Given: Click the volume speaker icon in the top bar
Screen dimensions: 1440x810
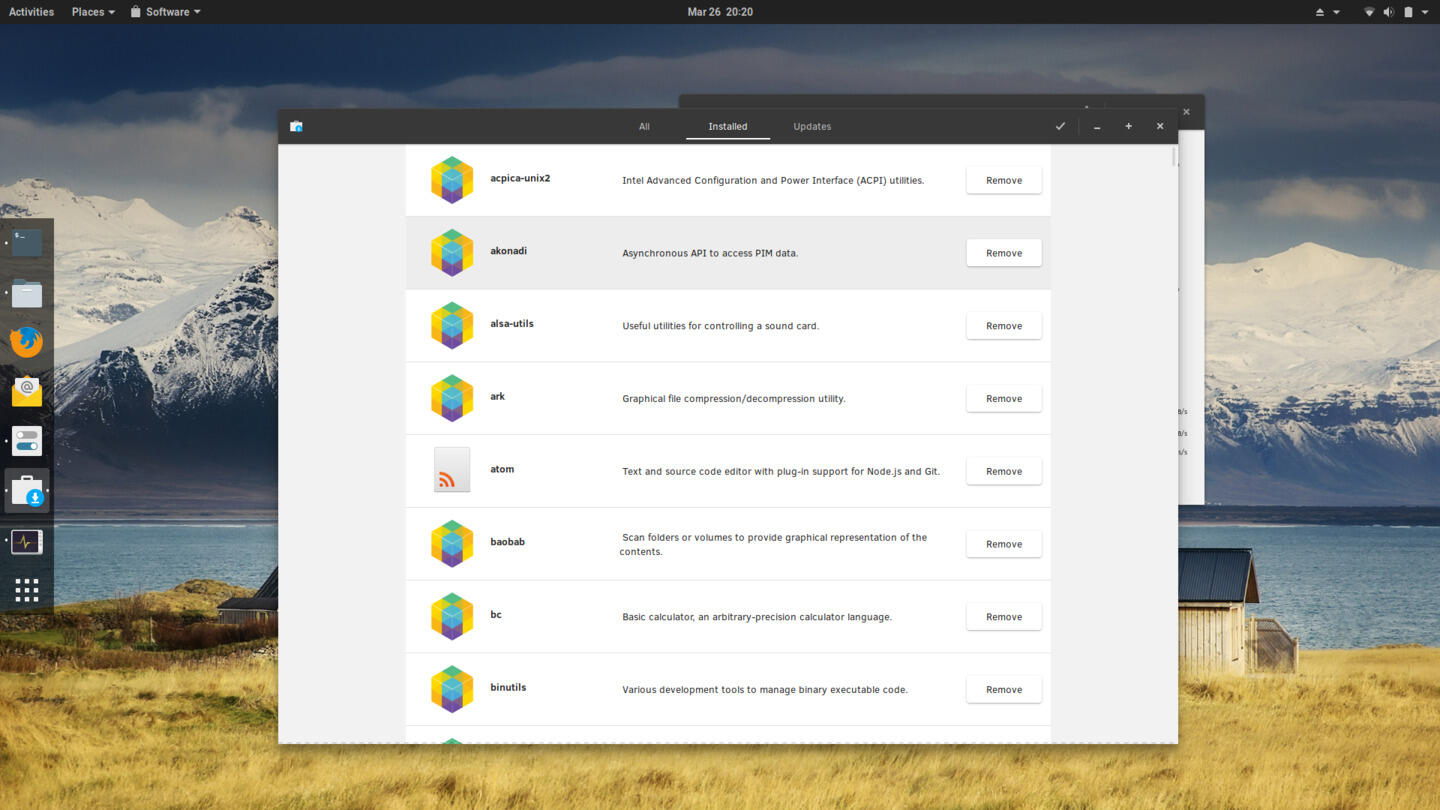Looking at the screenshot, I should (x=1388, y=12).
